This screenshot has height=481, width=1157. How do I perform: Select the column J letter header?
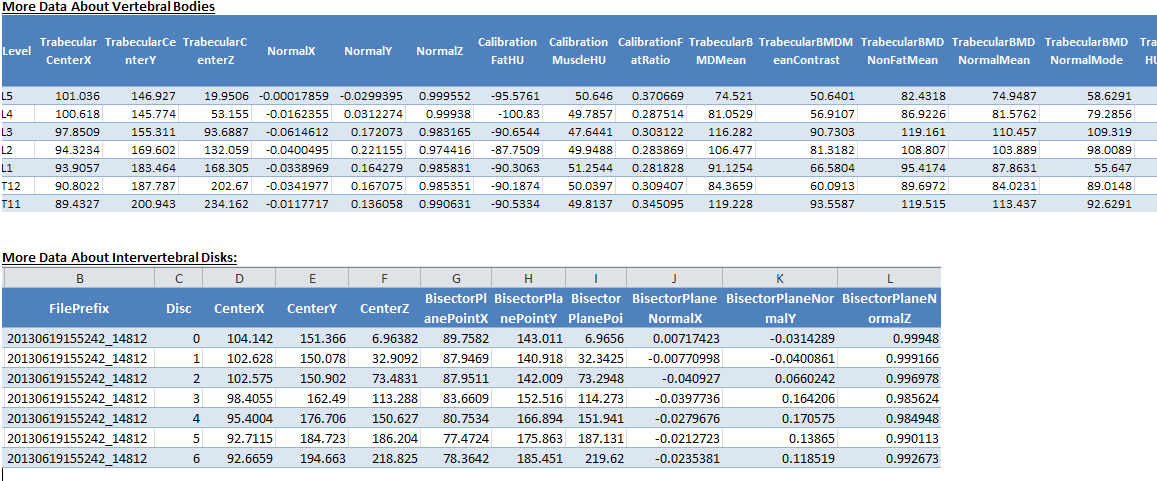[675, 277]
